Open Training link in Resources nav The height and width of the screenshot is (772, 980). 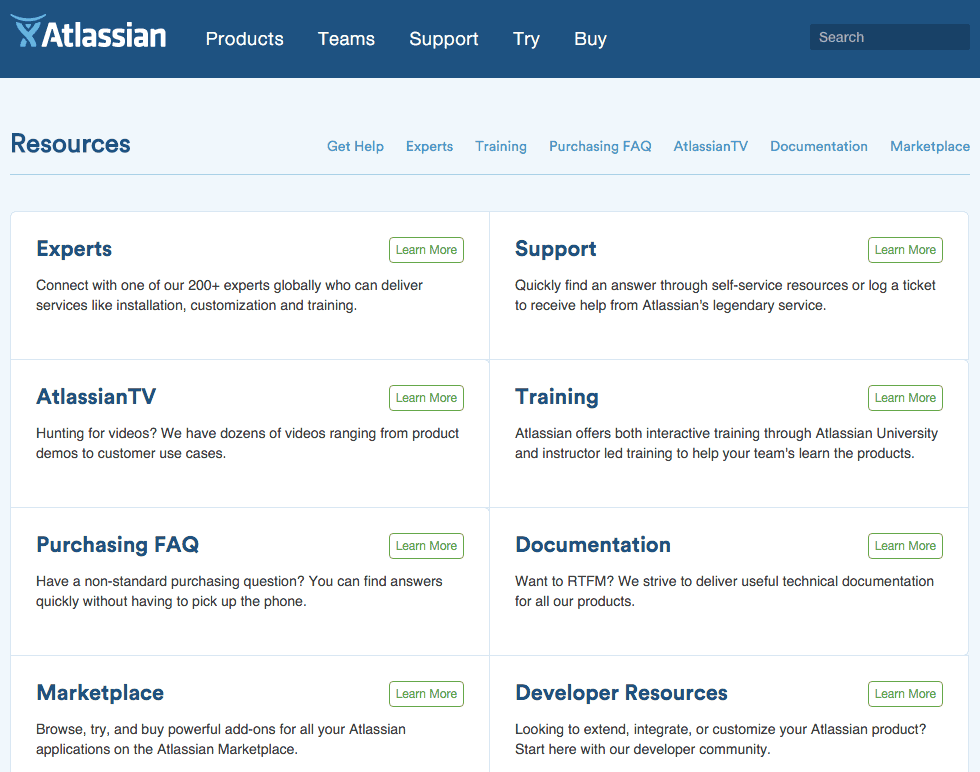click(501, 146)
